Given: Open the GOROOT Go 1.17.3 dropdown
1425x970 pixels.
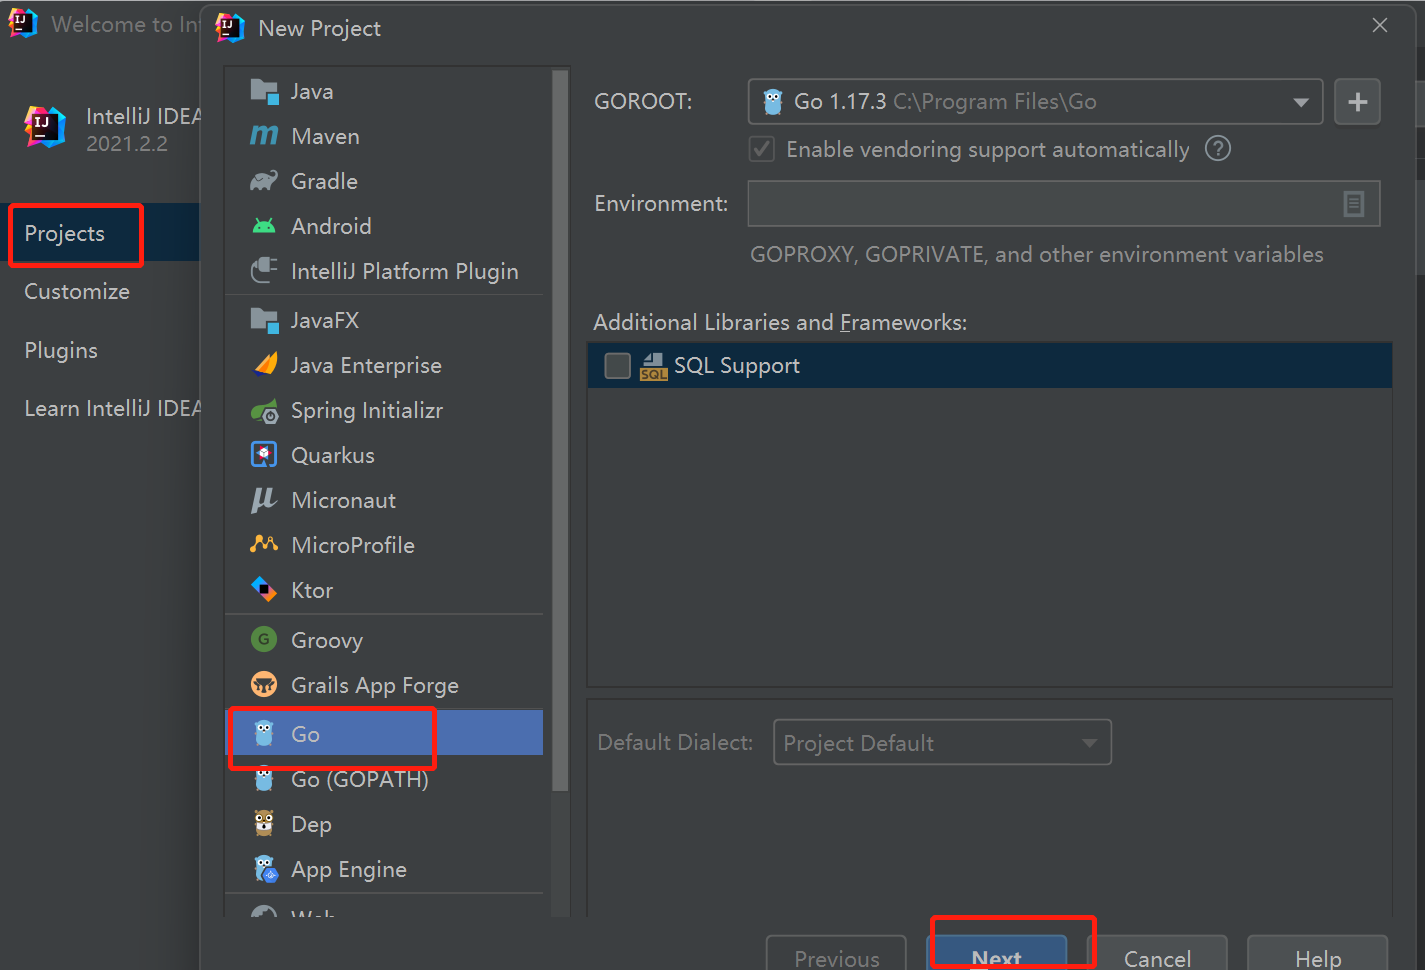Looking at the screenshot, I should (x=1035, y=102).
